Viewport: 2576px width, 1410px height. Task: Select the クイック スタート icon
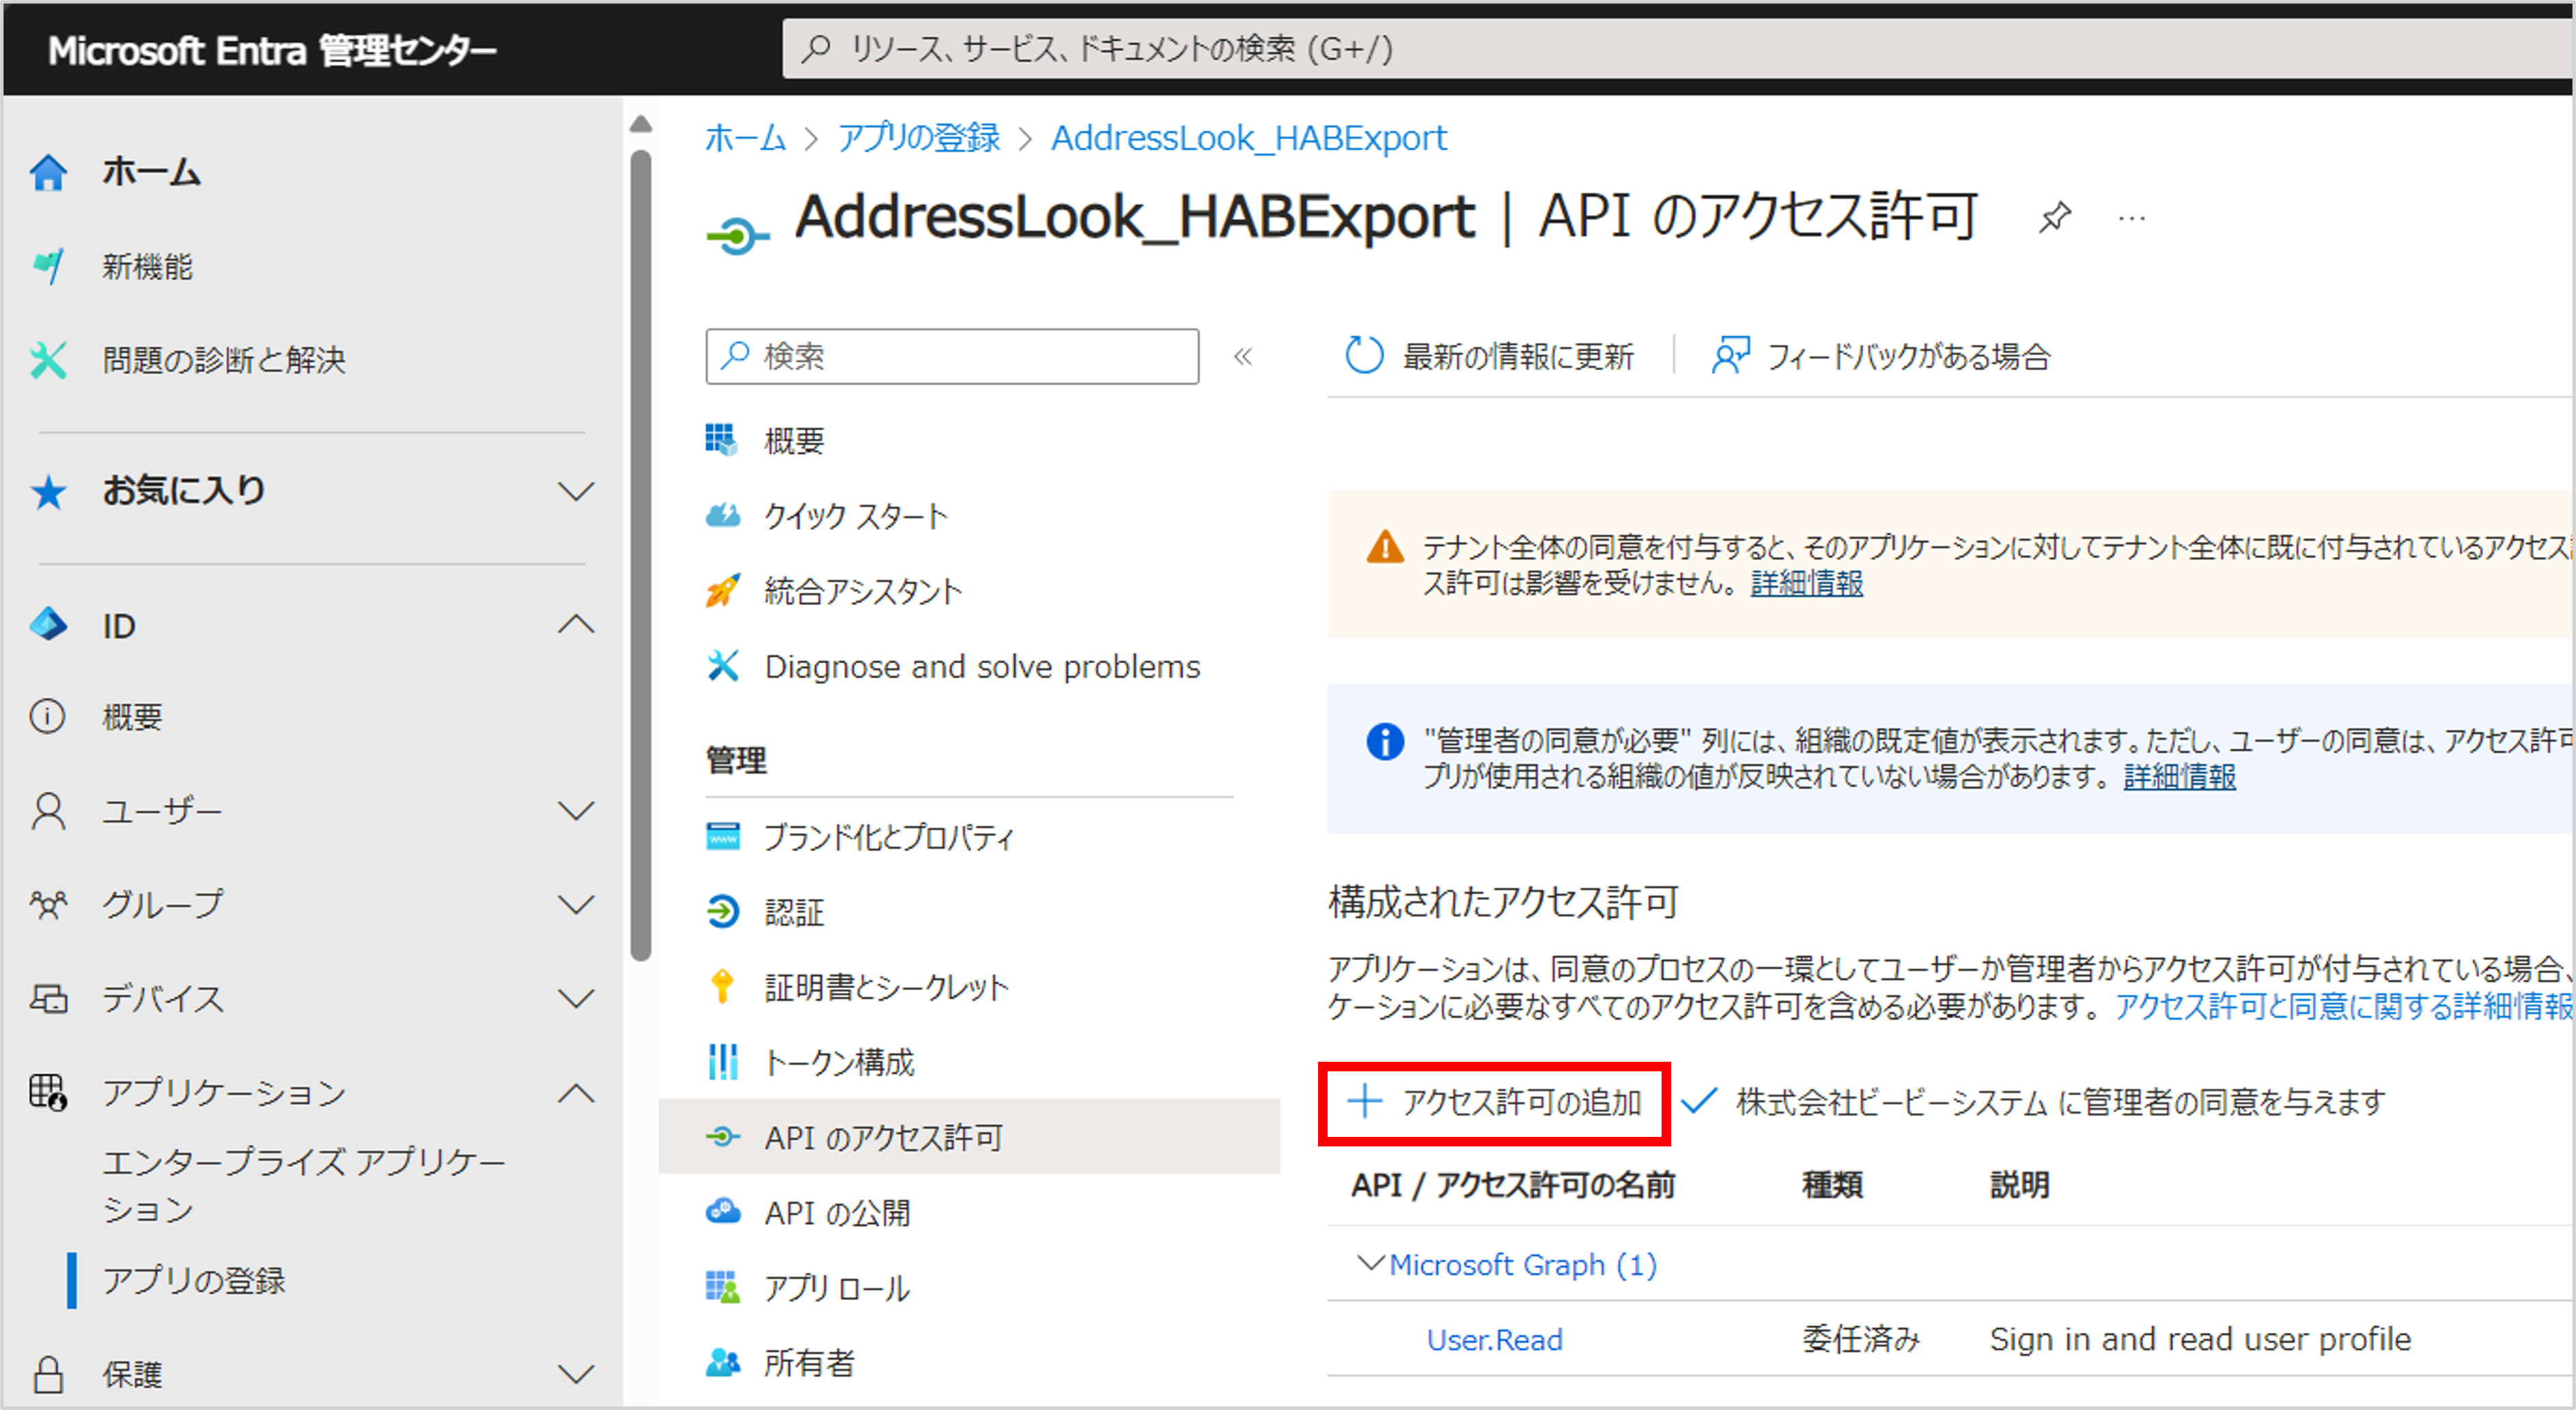click(724, 515)
